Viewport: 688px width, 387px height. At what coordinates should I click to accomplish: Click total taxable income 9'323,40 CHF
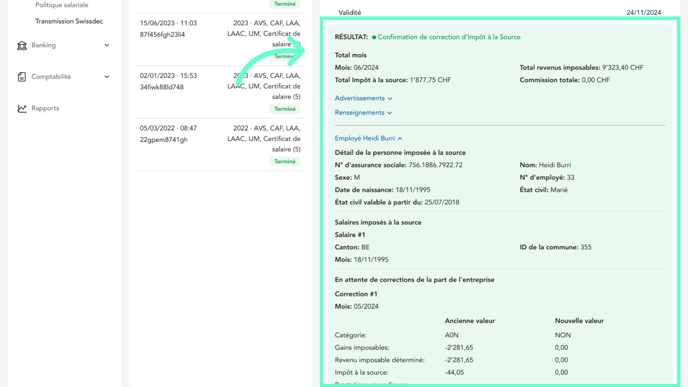pyautogui.click(x=623, y=68)
